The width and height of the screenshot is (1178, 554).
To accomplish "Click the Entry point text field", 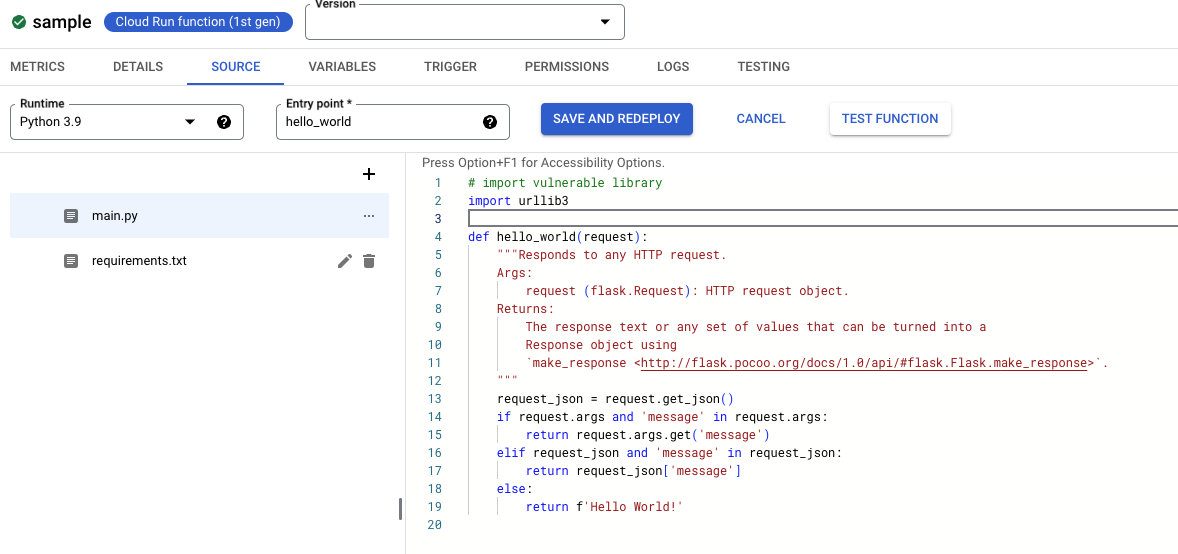I will [378, 122].
